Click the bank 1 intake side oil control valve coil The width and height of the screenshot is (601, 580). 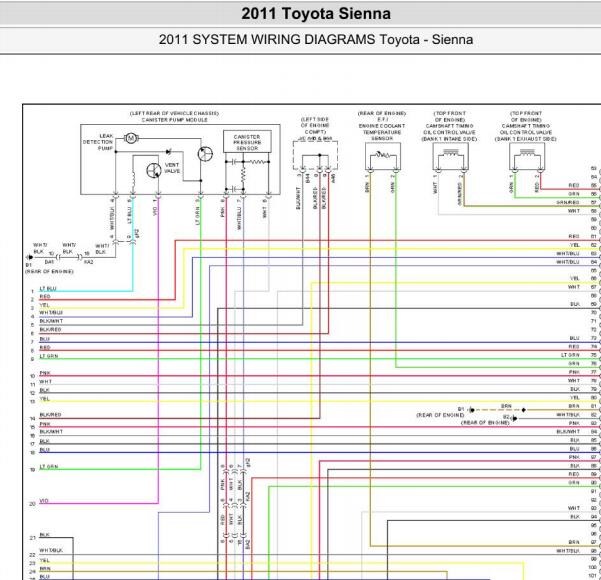click(450, 153)
